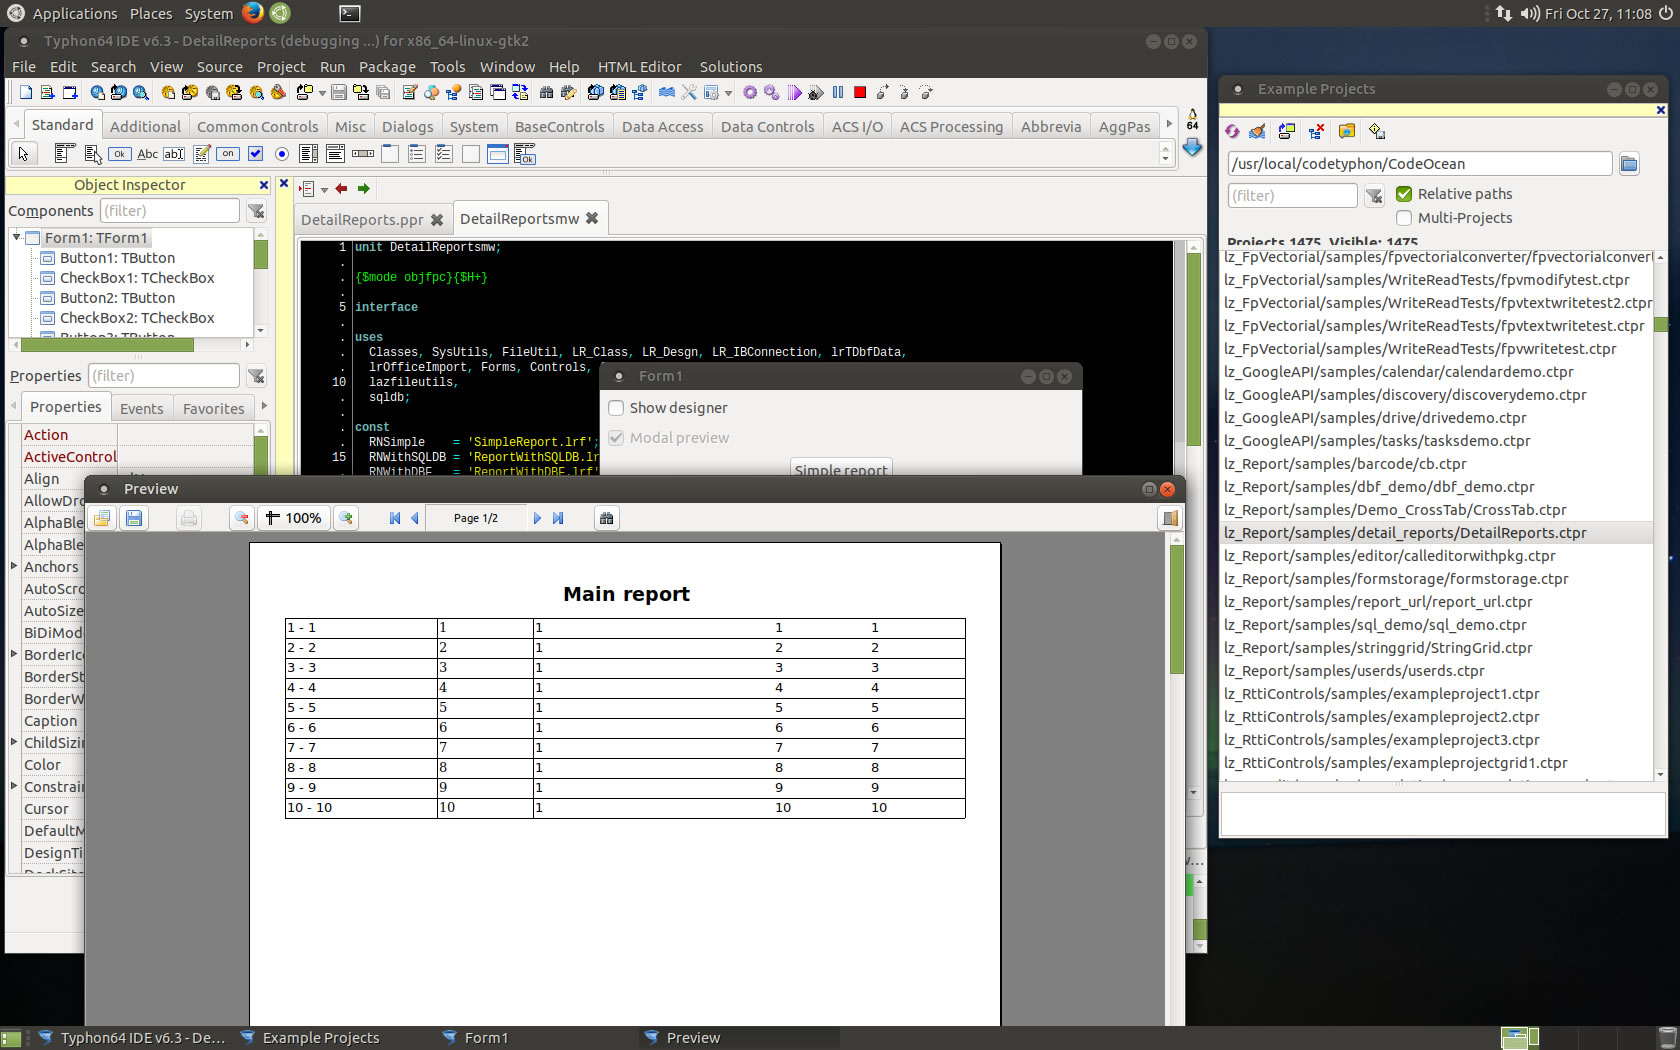Select the TListBox component in palette
This screenshot has width=1680, height=1050.
[309, 154]
